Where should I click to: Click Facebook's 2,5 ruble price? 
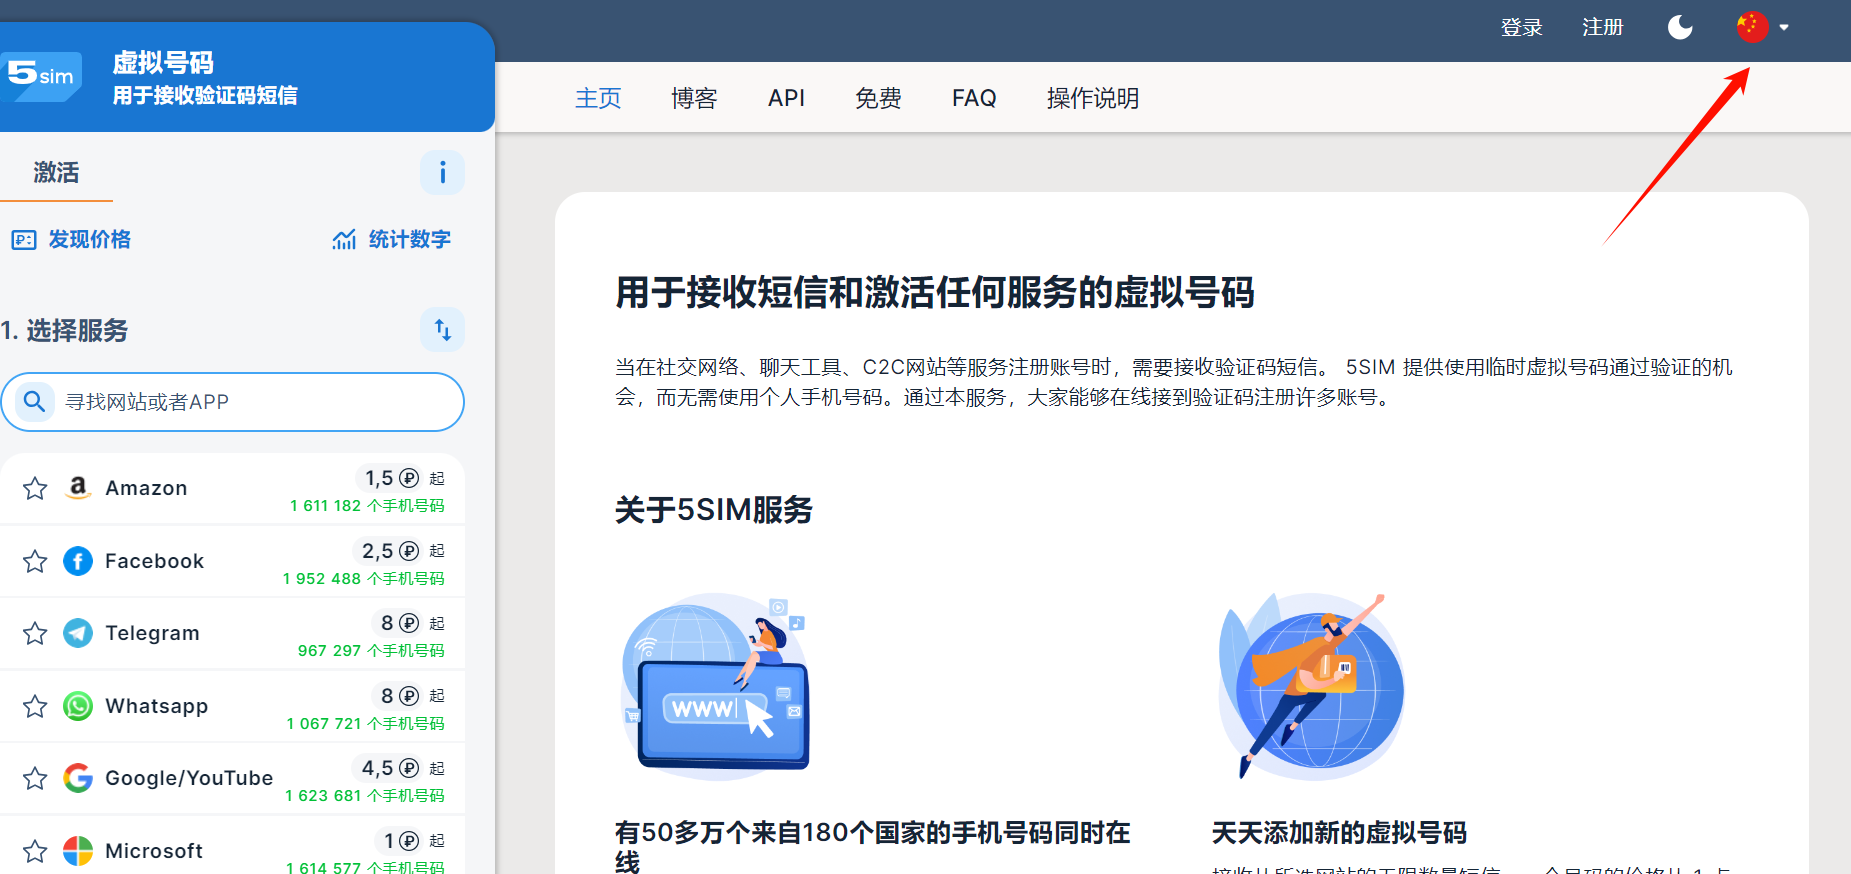pos(390,551)
